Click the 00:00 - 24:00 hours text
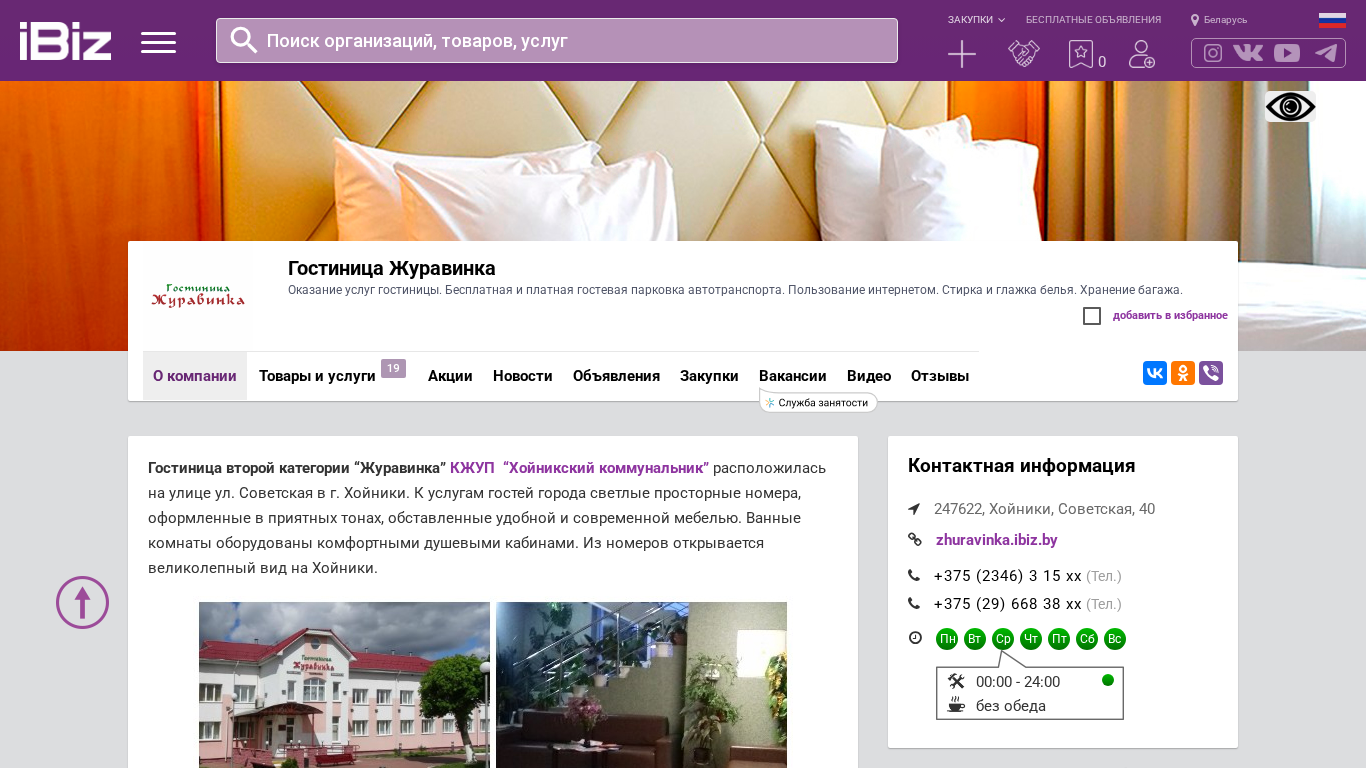This screenshot has width=1366, height=768. click(x=1018, y=682)
